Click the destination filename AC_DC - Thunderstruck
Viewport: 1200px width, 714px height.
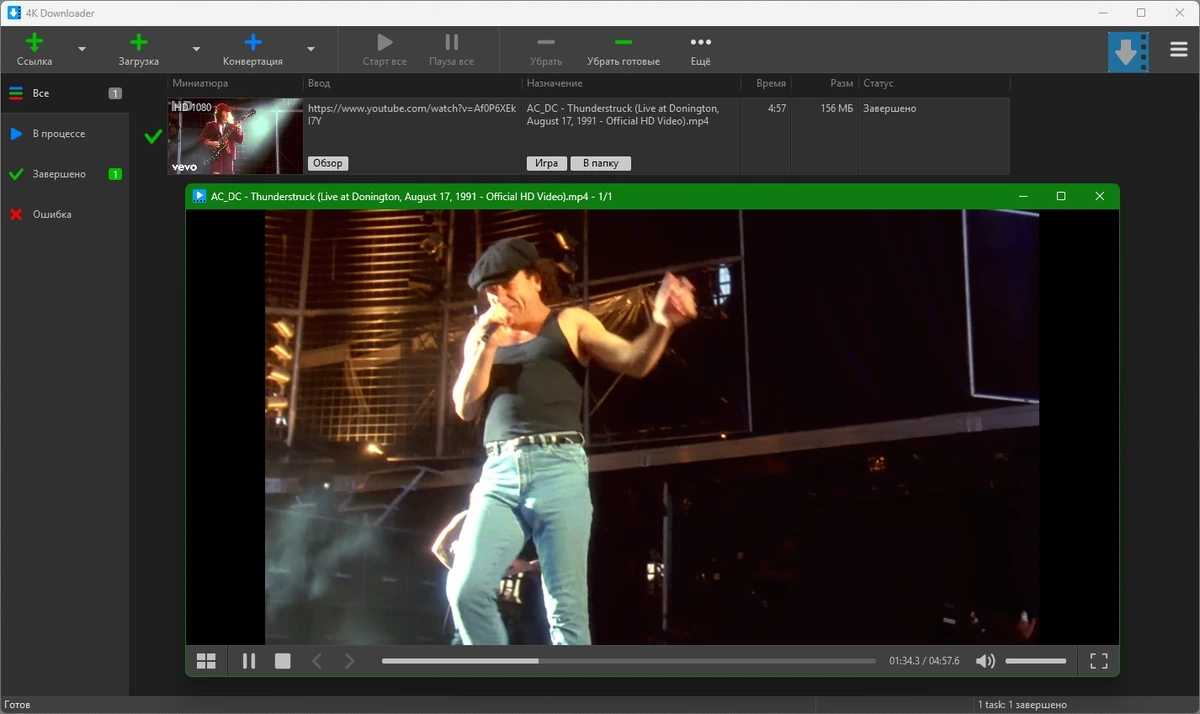click(x=622, y=114)
